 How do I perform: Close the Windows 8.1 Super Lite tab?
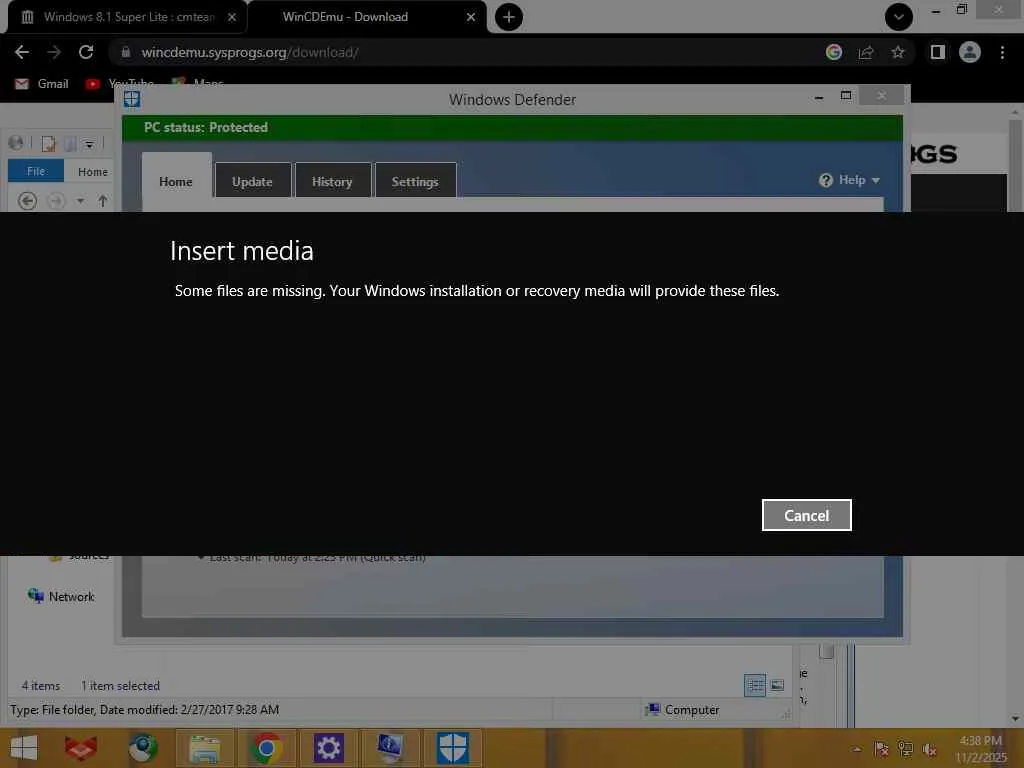point(232,17)
